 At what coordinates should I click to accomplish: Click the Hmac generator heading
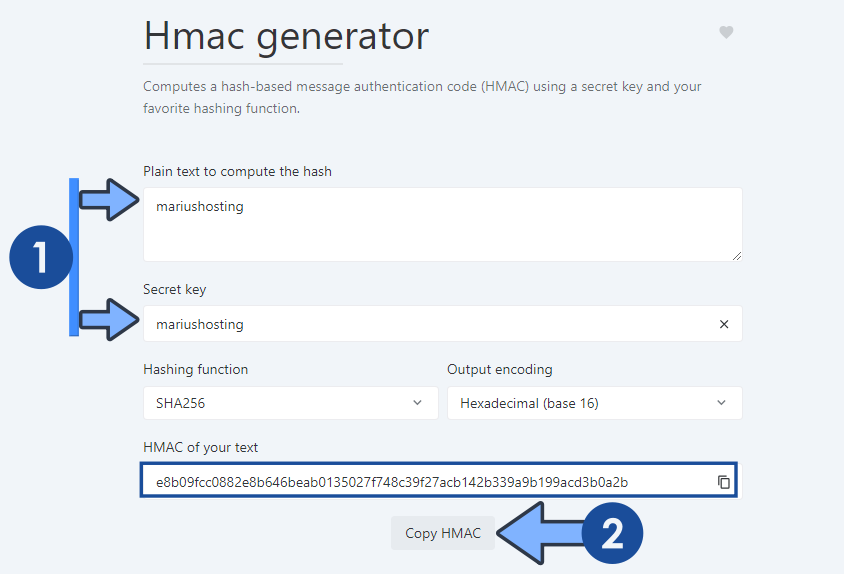(x=286, y=36)
